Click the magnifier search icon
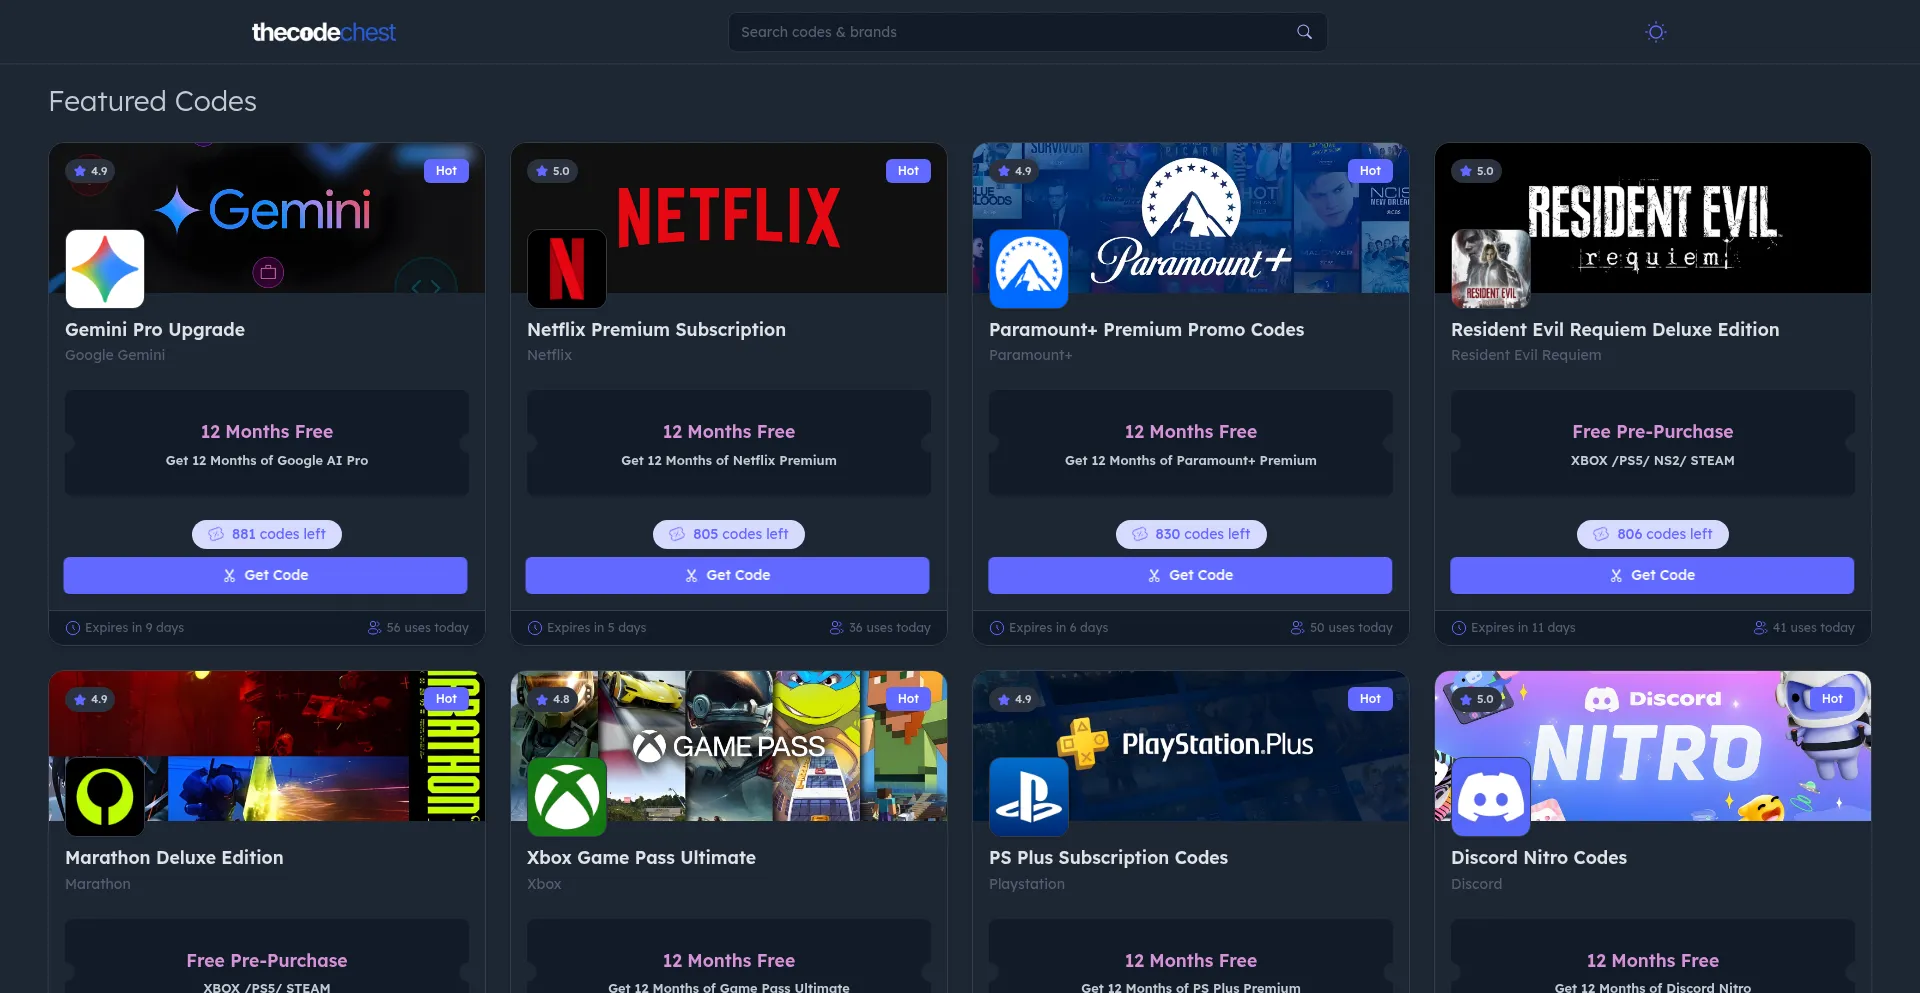 [x=1304, y=32]
